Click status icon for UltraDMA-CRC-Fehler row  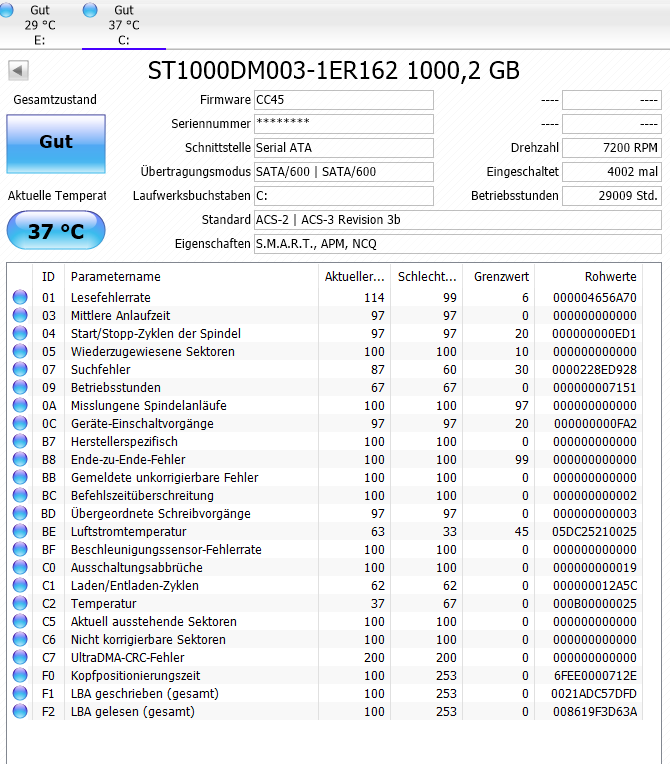[20, 658]
